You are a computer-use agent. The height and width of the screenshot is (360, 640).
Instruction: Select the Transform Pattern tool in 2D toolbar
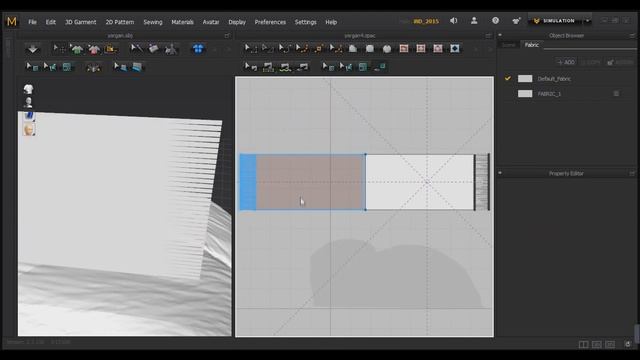pos(250,49)
